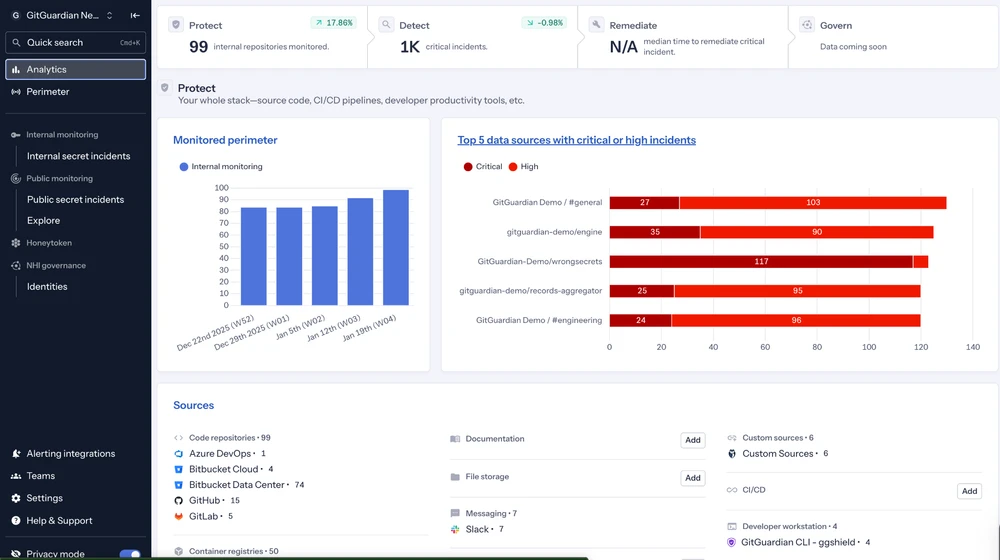The width and height of the screenshot is (1000, 560).
Task: Click the Azure DevOps icon
Action: pyautogui.click(x=179, y=453)
